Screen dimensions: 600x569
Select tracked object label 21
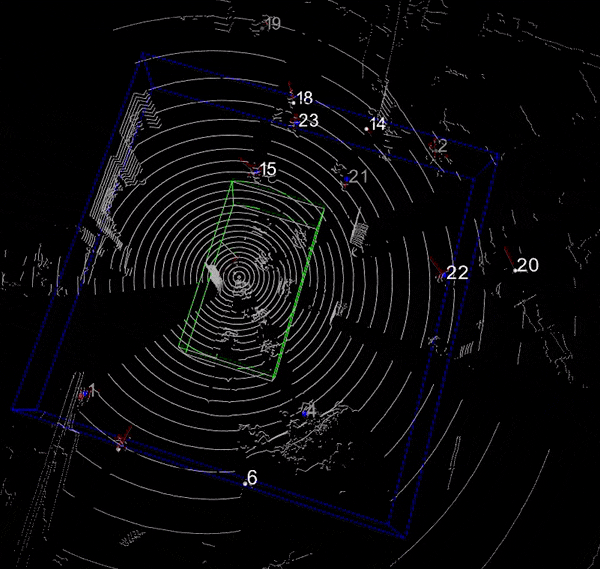click(359, 176)
